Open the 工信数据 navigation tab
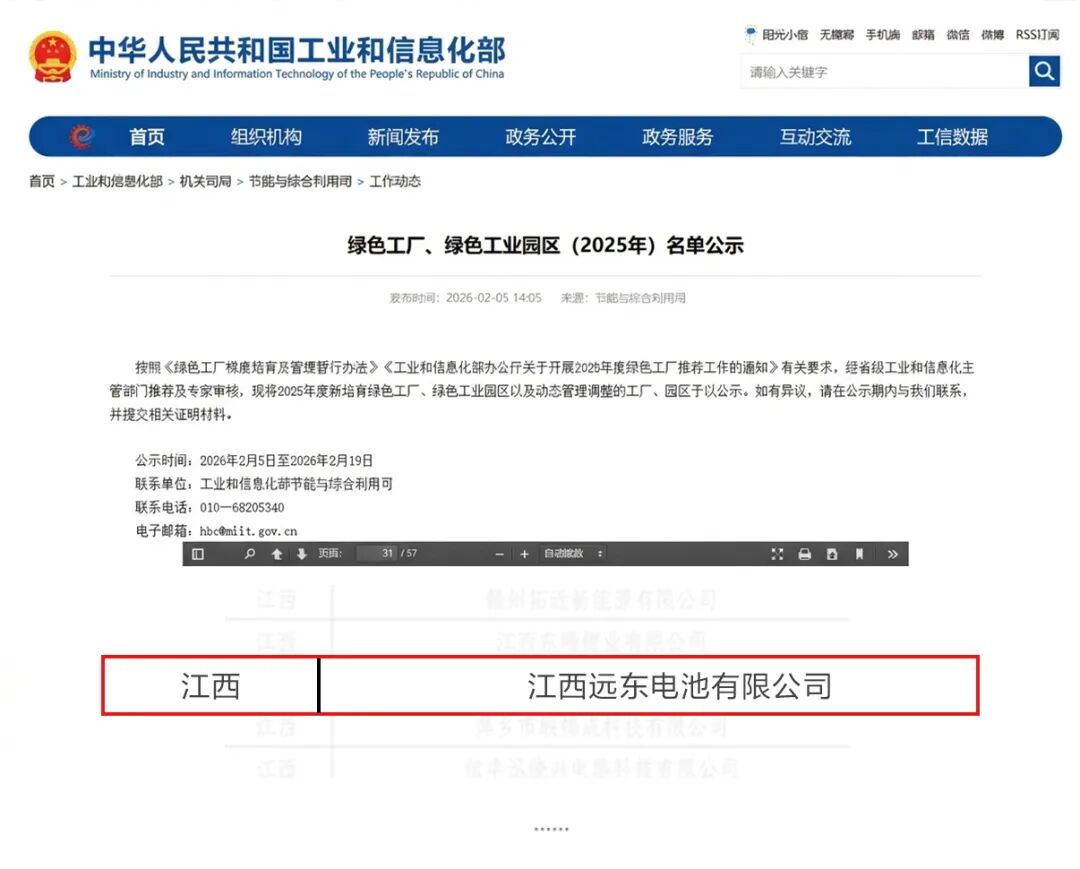 click(x=952, y=138)
